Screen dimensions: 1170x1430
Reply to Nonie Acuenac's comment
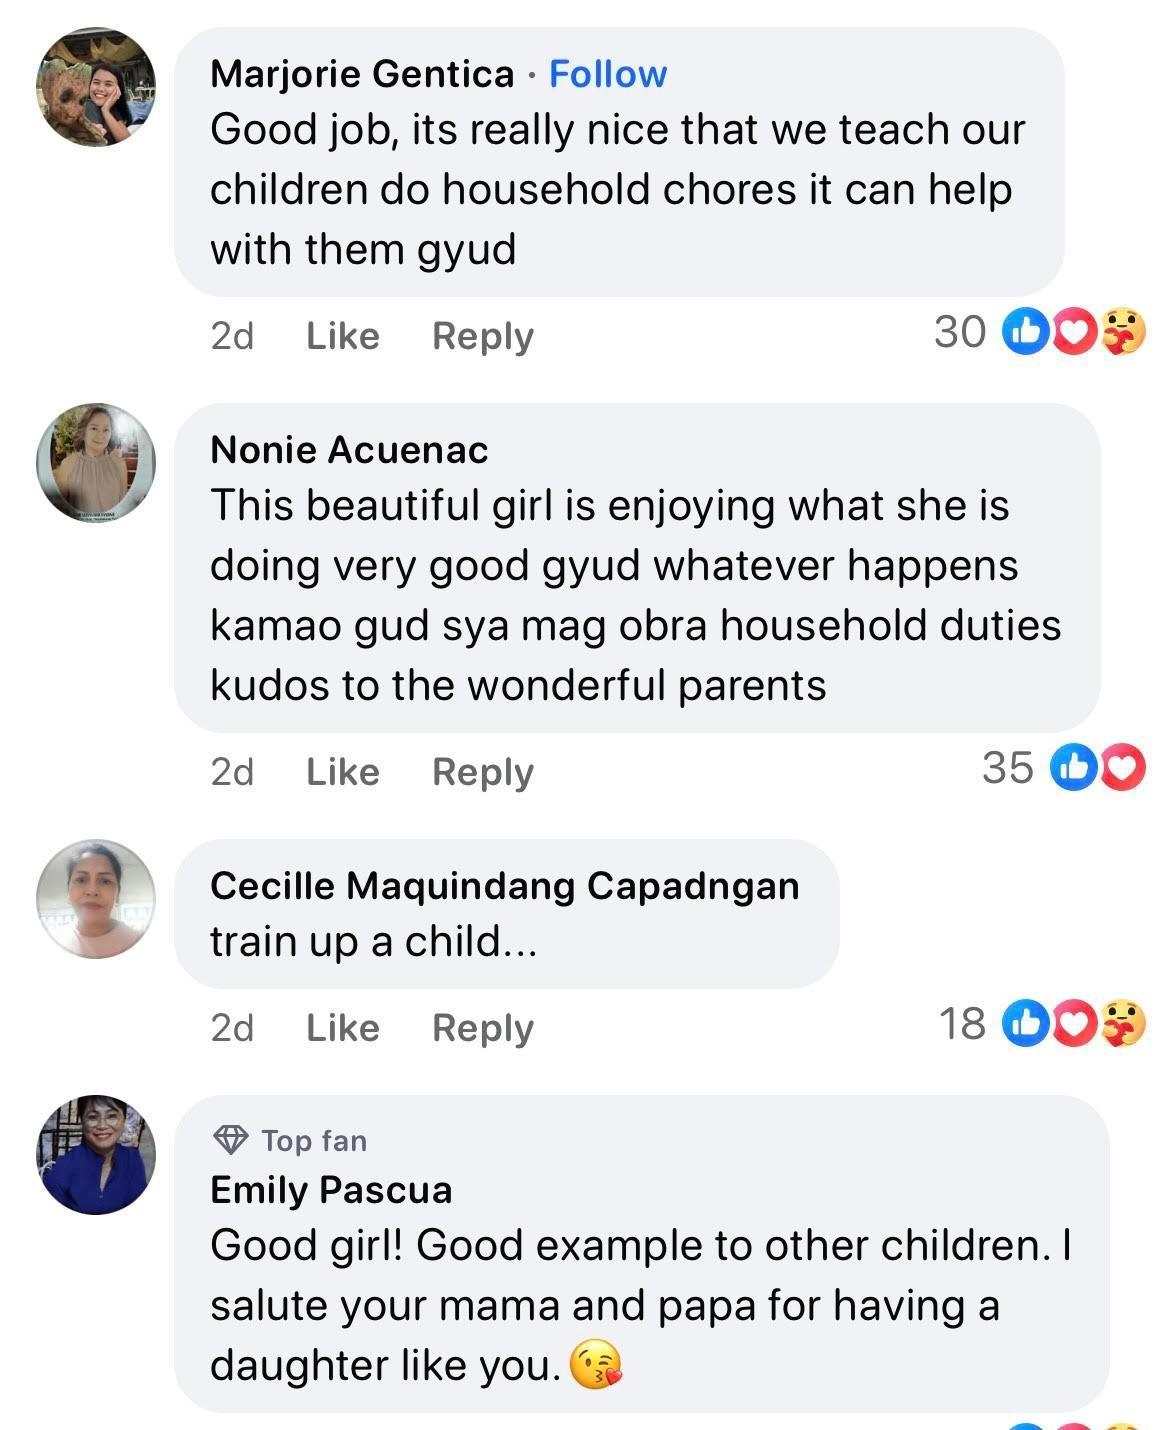(482, 772)
